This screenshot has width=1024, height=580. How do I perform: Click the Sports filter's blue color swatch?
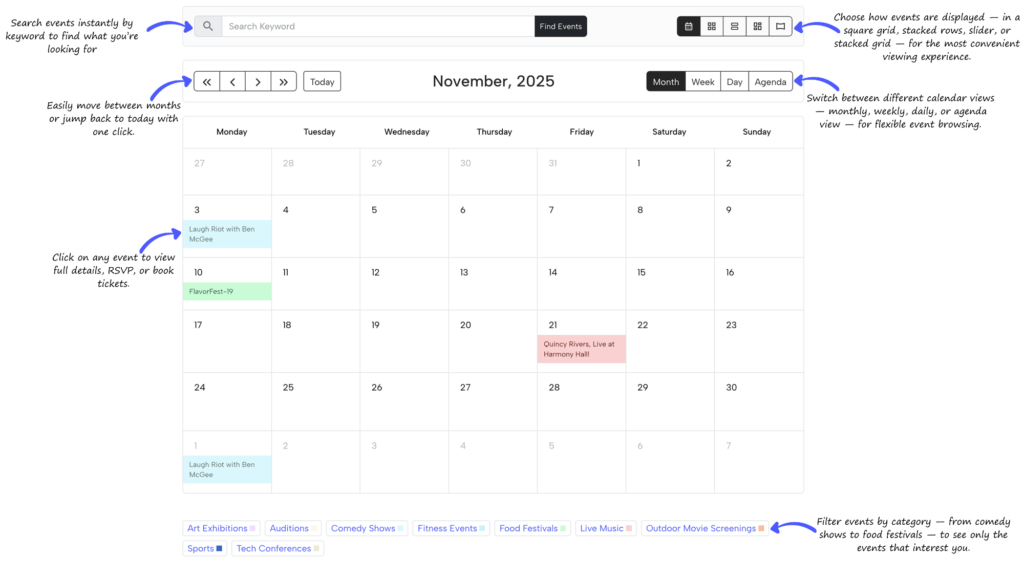point(219,549)
